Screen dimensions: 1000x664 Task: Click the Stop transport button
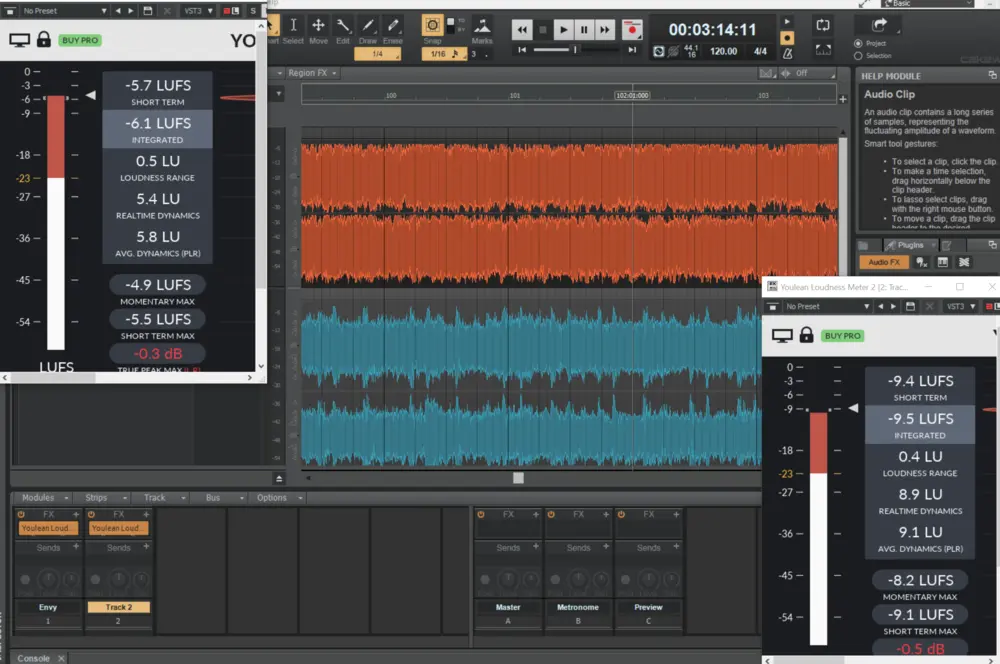pos(543,29)
